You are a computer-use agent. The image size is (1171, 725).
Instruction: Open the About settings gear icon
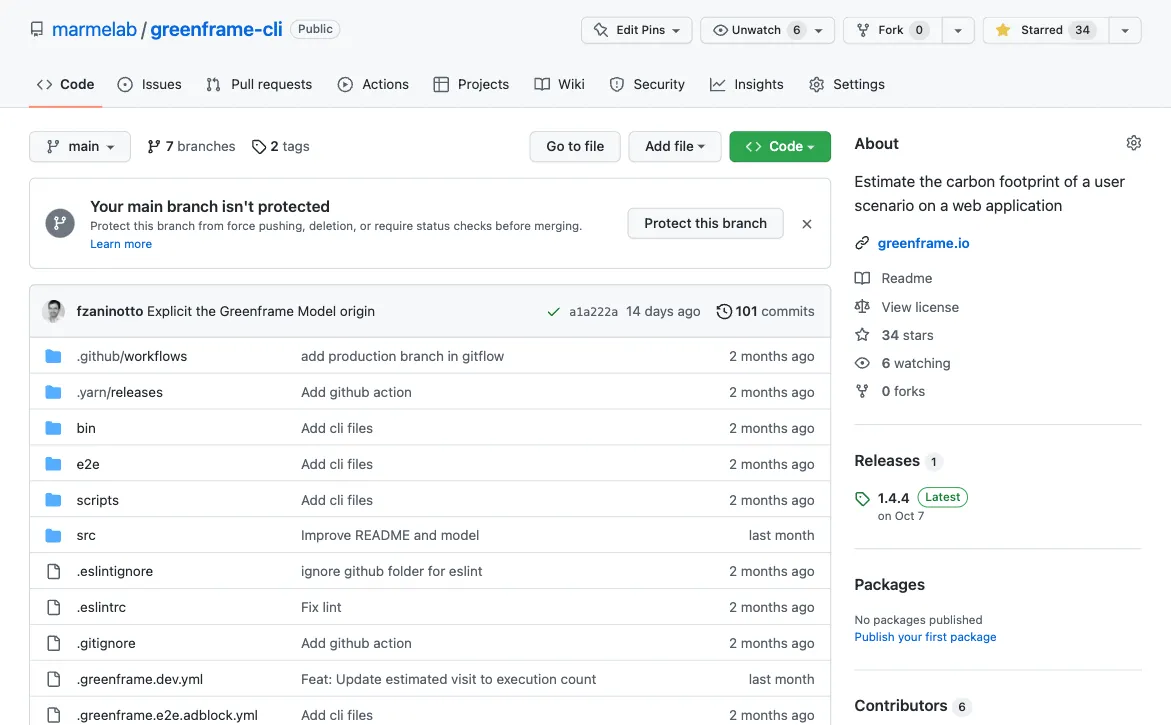(x=1134, y=143)
